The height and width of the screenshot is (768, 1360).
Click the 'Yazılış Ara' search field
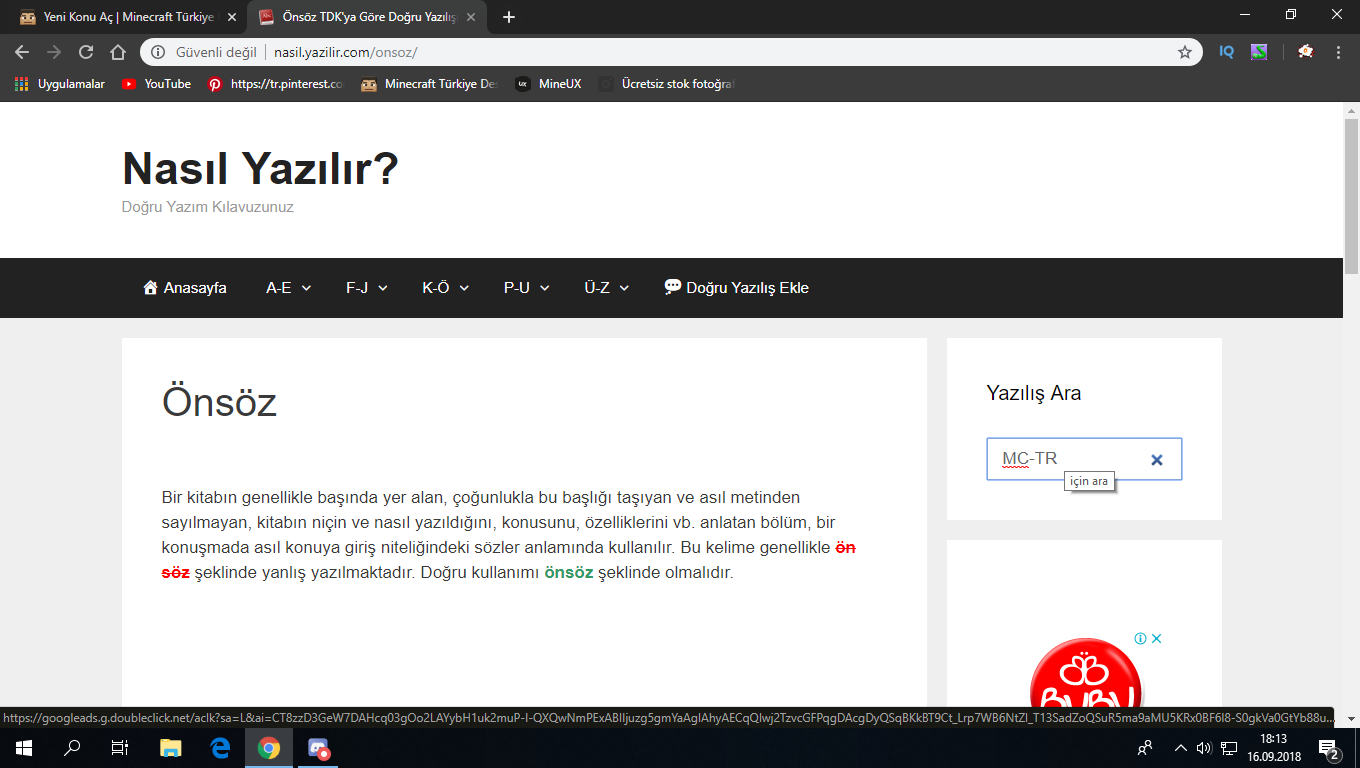click(1084, 459)
